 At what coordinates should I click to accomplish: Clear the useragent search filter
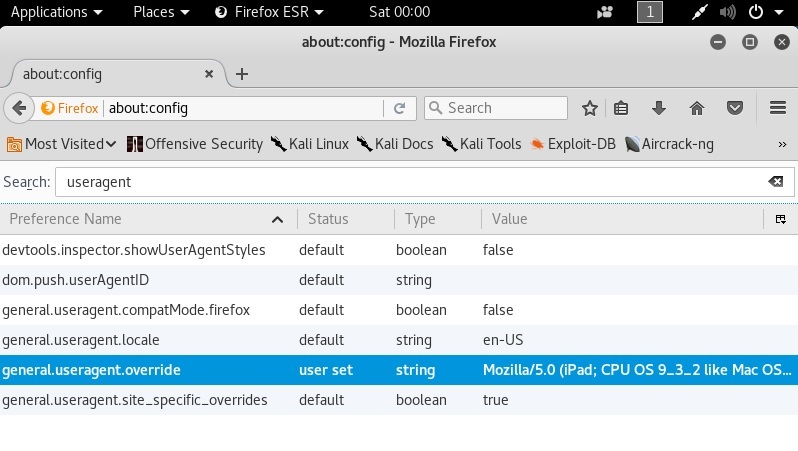coord(776,182)
